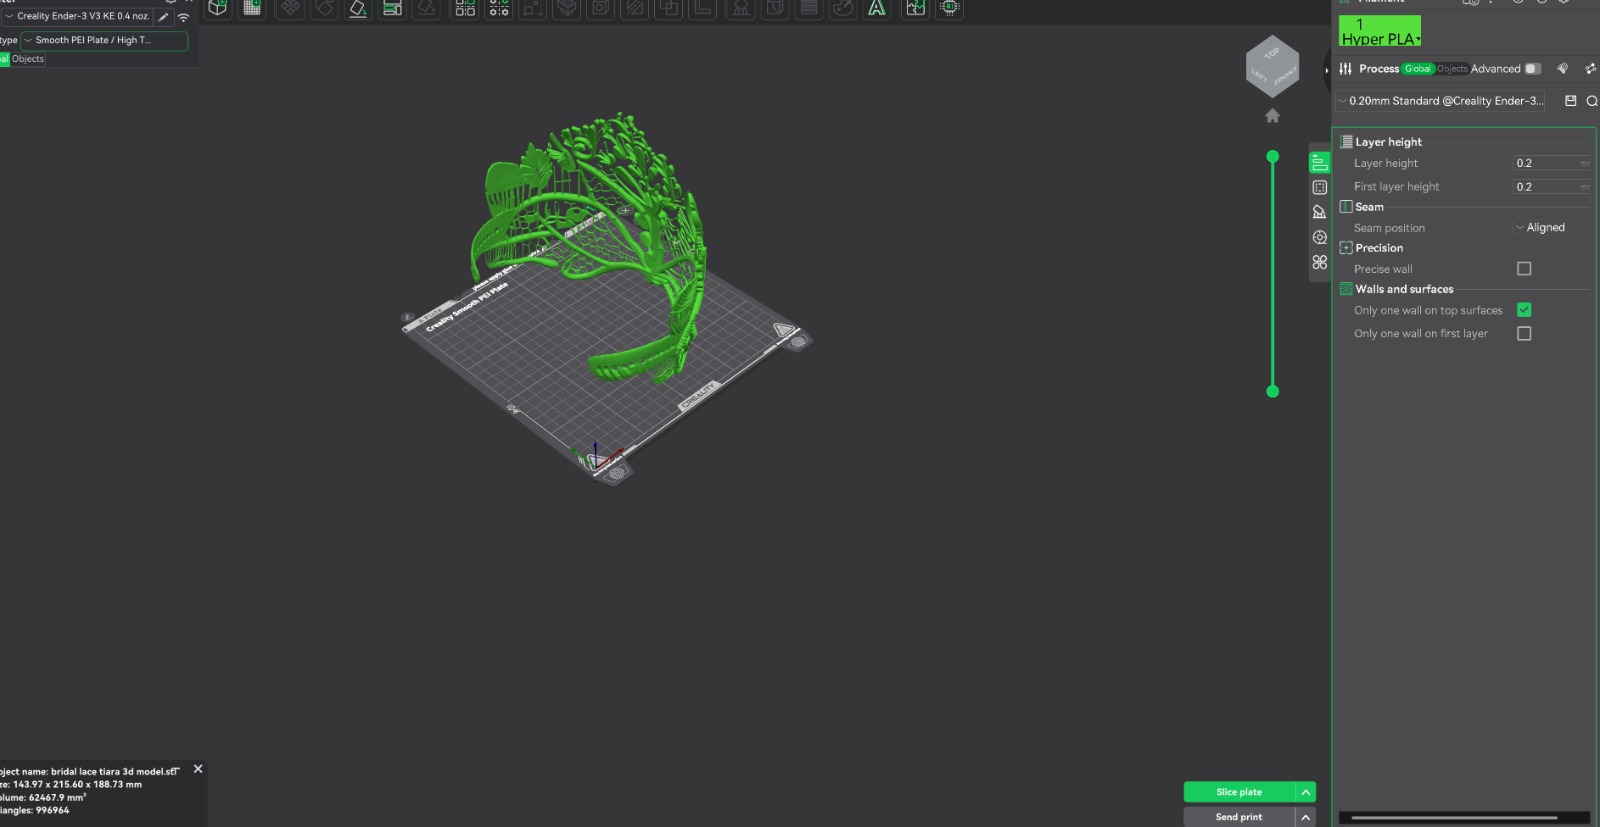The height and width of the screenshot is (827, 1600).
Task: Click the Add model cube icon
Action: click(x=217, y=8)
